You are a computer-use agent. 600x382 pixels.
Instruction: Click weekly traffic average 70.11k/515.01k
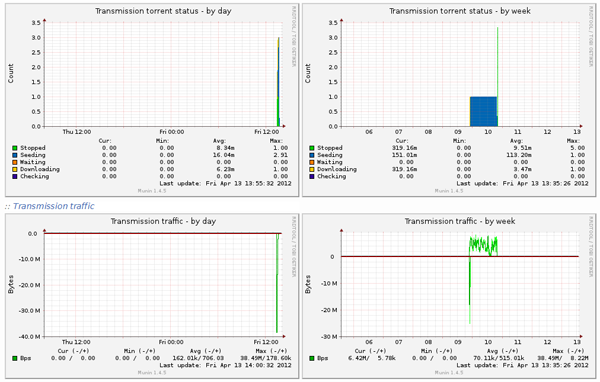click(x=498, y=358)
